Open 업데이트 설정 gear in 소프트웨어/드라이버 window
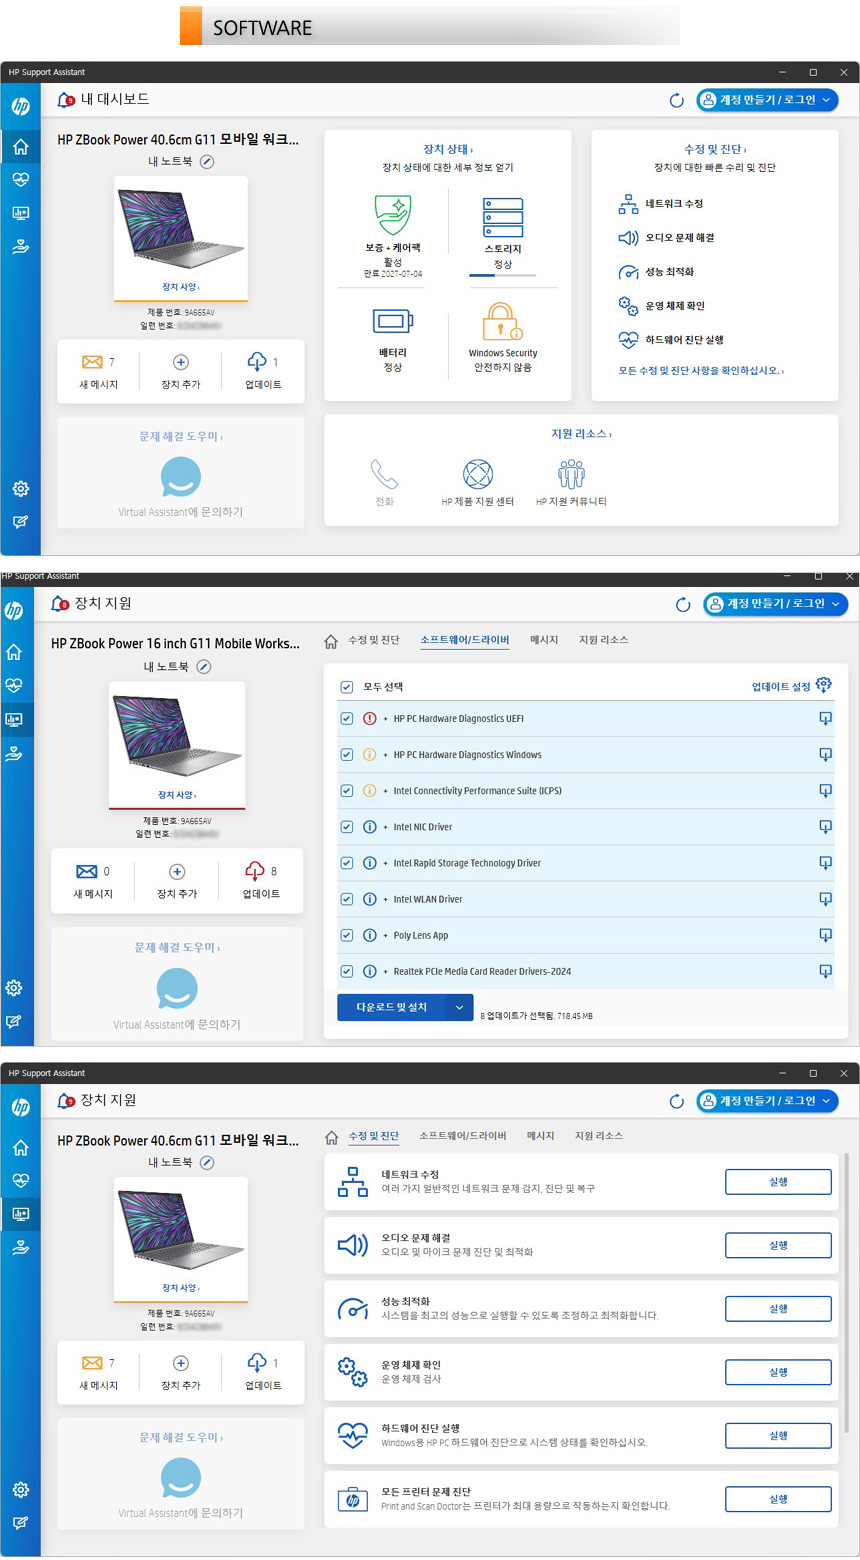 [x=823, y=685]
